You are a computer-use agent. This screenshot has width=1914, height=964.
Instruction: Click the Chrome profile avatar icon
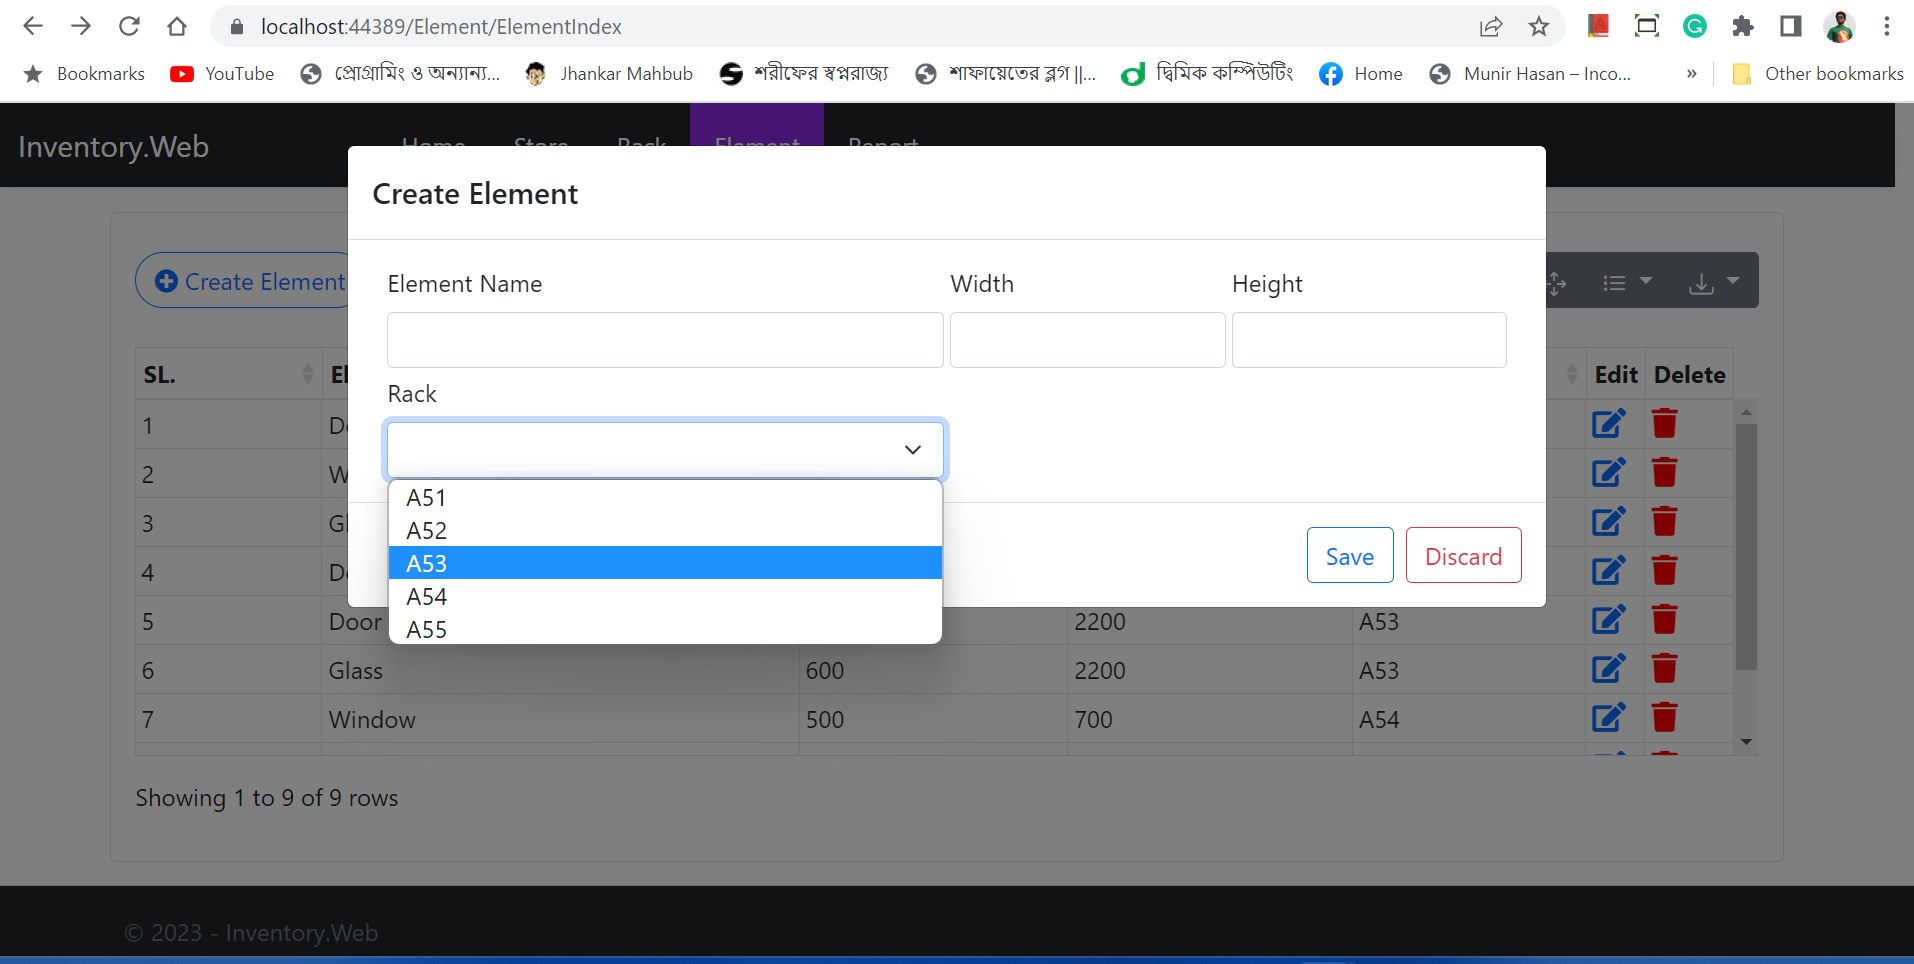(x=1838, y=26)
